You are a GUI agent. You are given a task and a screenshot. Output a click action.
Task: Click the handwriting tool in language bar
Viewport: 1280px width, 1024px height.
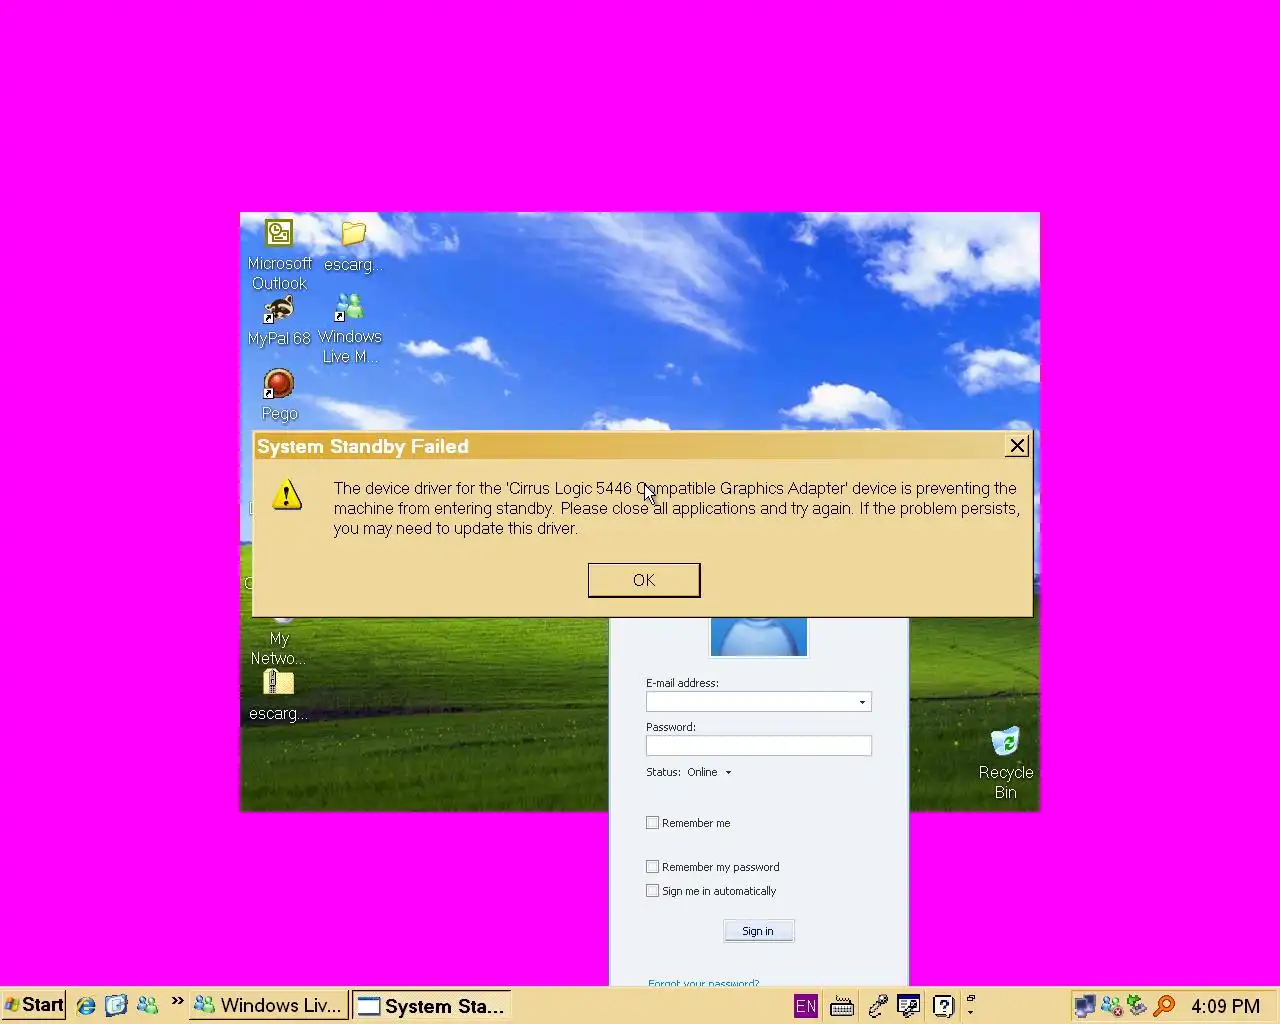tap(877, 1006)
